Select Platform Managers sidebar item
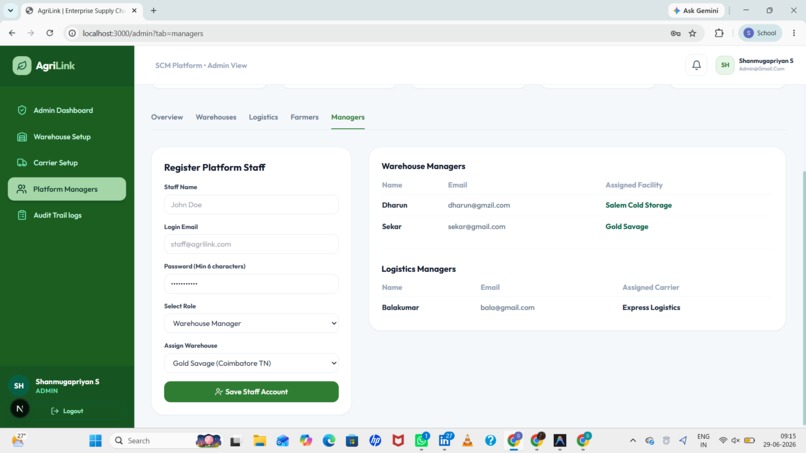This screenshot has width=806, height=453. [67, 189]
